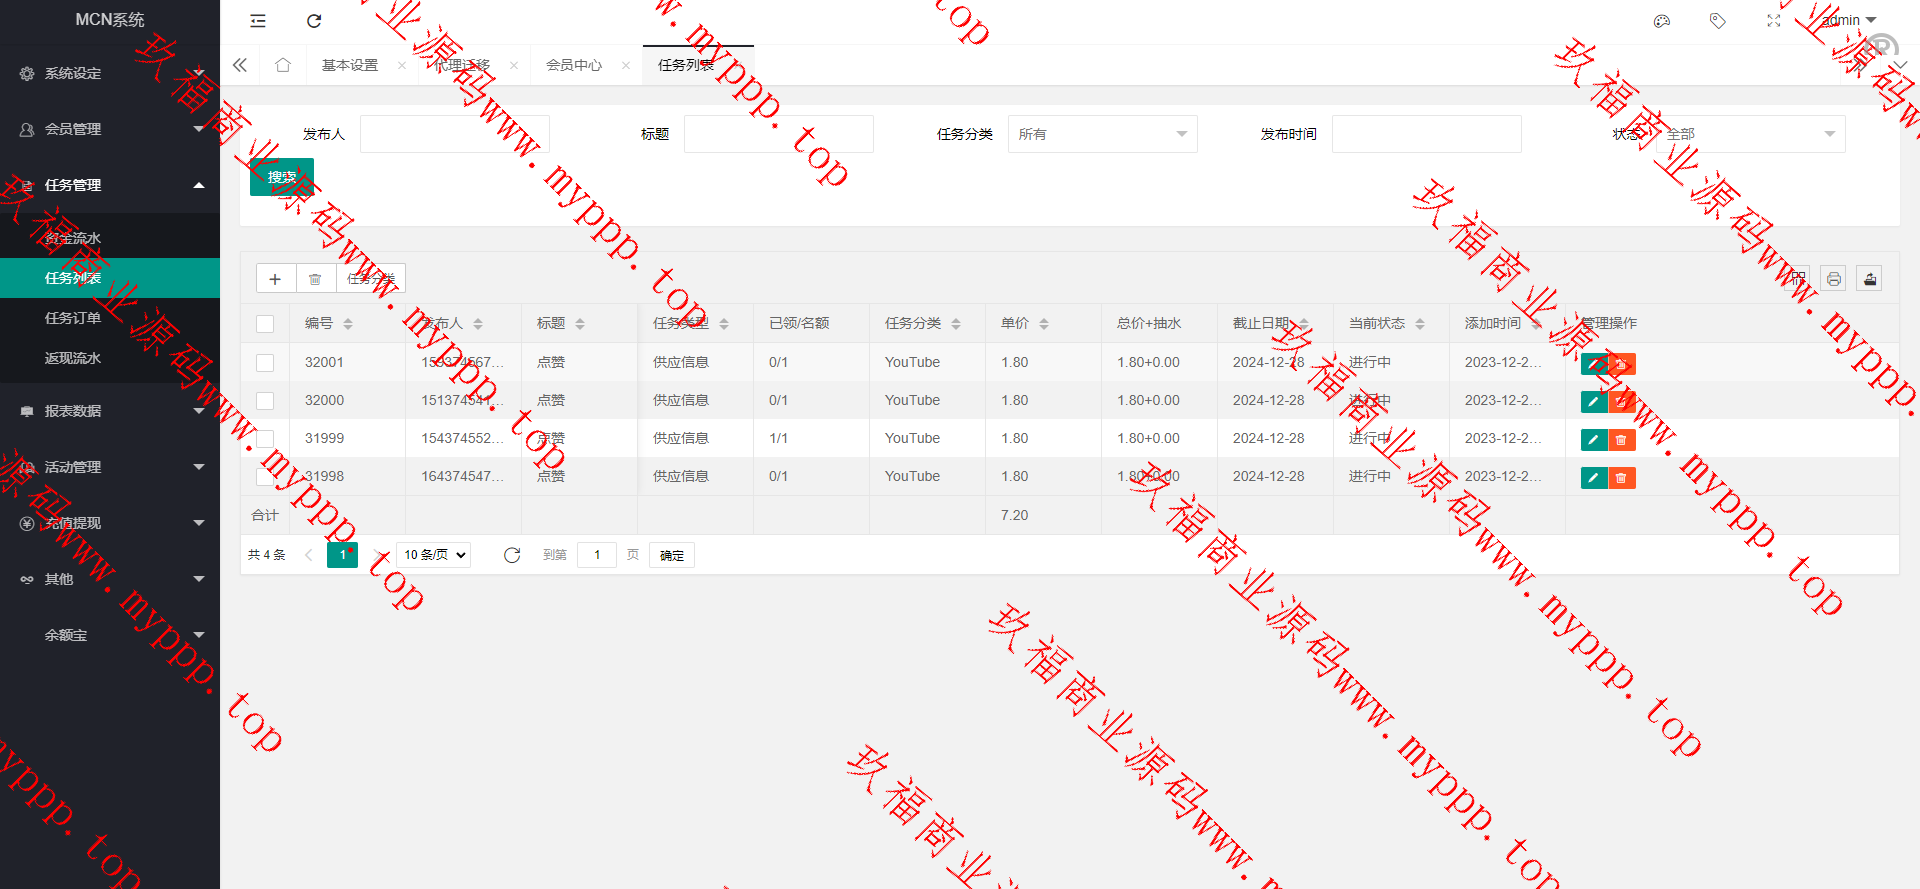Viewport: 1920px width, 889px height.
Task: Open the theme palette icon
Action: [1662, 21]
